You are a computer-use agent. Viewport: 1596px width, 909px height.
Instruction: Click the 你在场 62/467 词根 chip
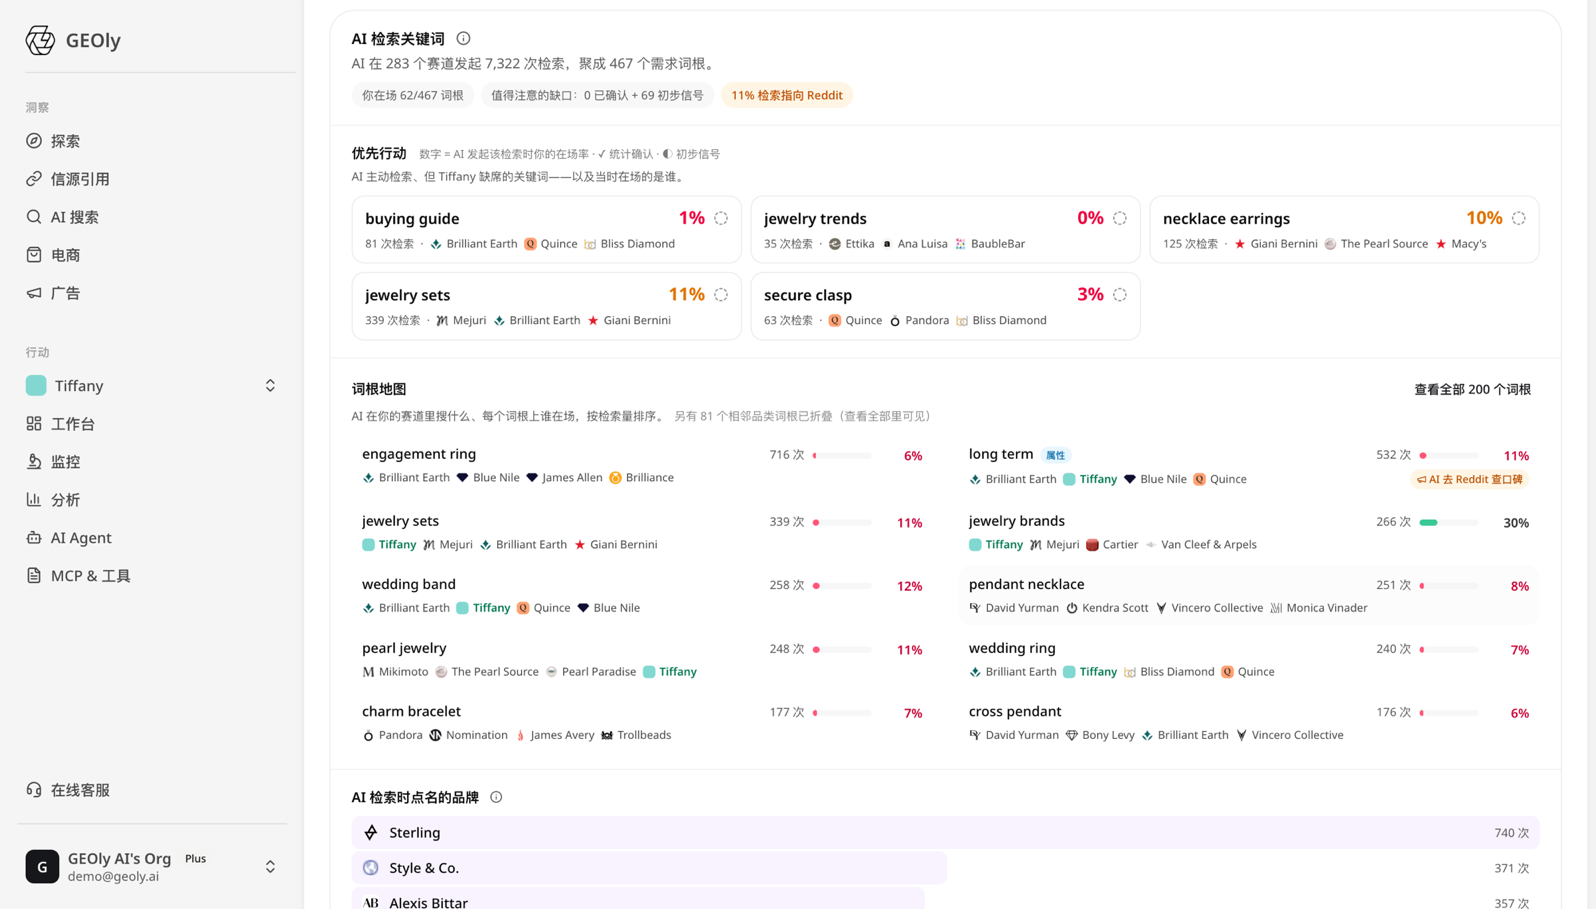(x=412, y=95)
